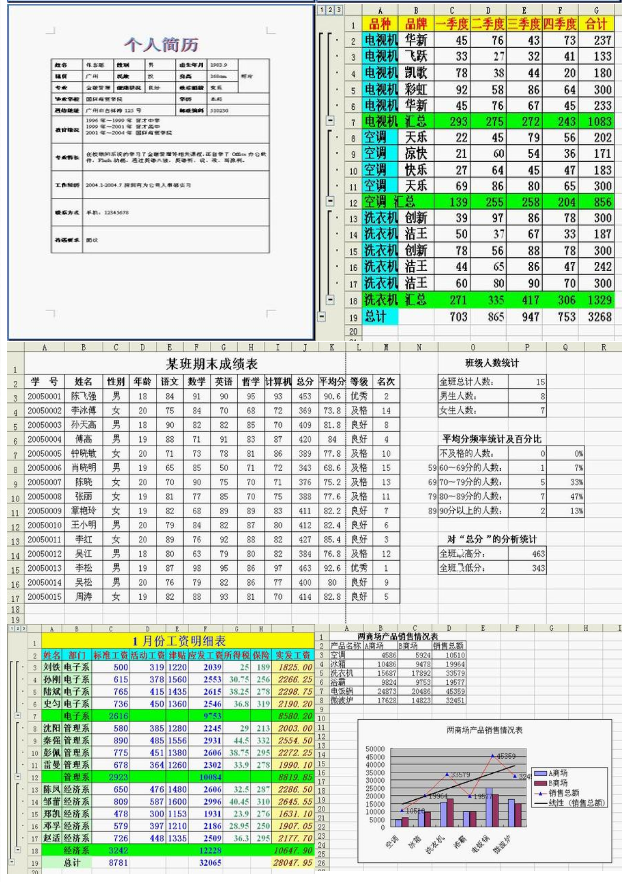Click student name 周涛

tap(84, 596)
